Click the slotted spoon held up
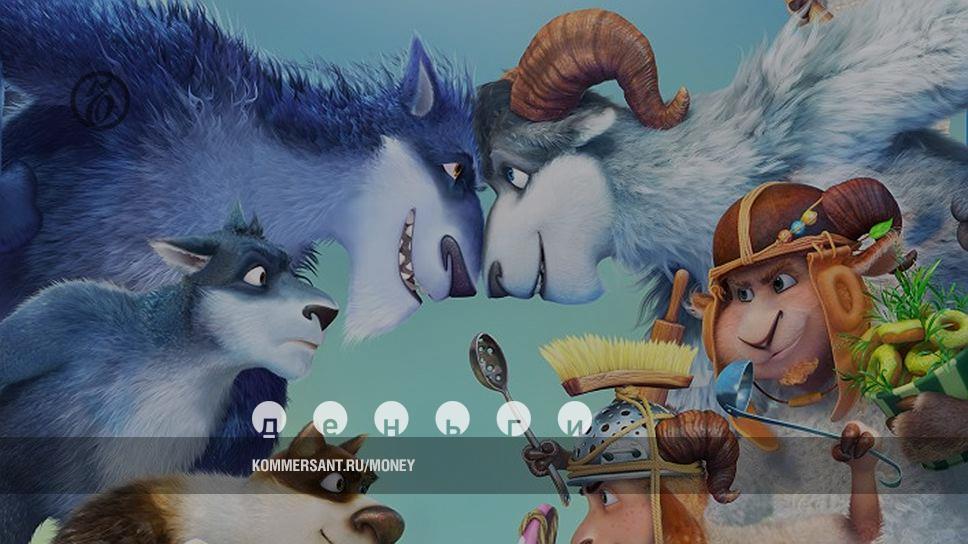This screenshot has width=968, height=544. [492, 363]
